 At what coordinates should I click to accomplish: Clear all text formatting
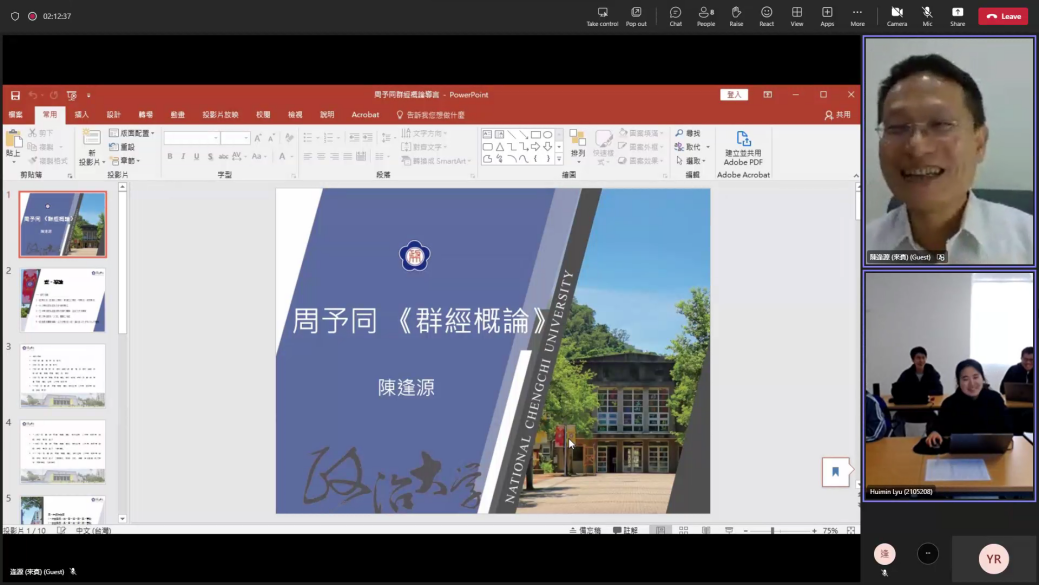pyautogui.click(x=289, y=138)
